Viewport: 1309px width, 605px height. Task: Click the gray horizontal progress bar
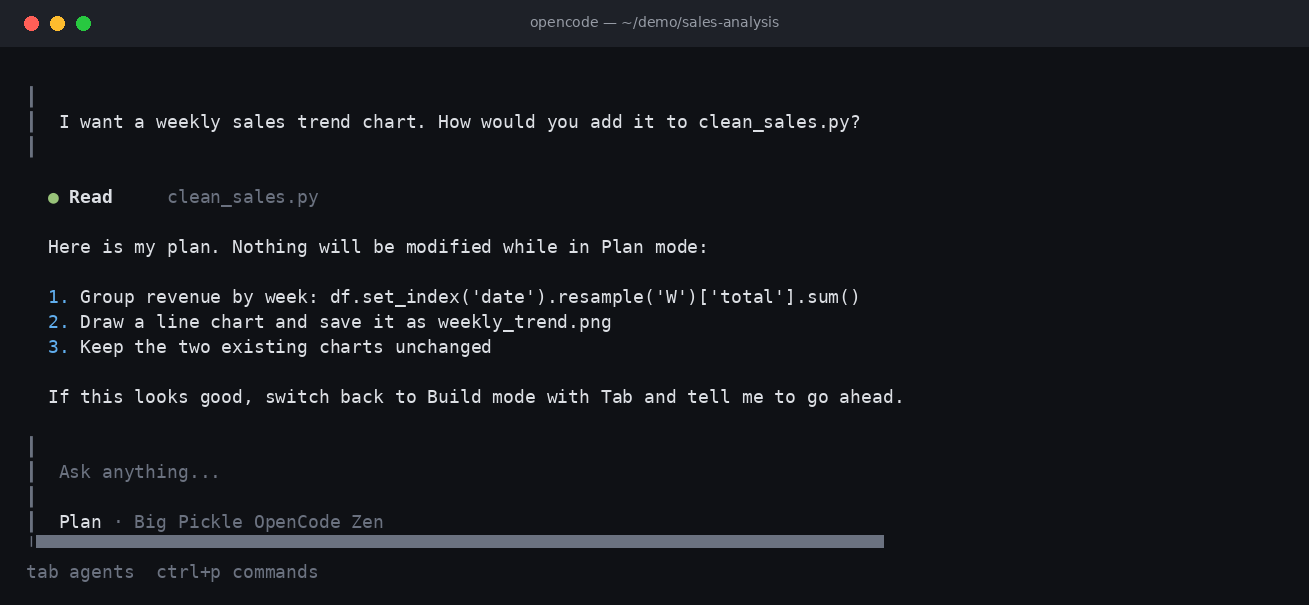pyautogui.click(x=460, y=541)
